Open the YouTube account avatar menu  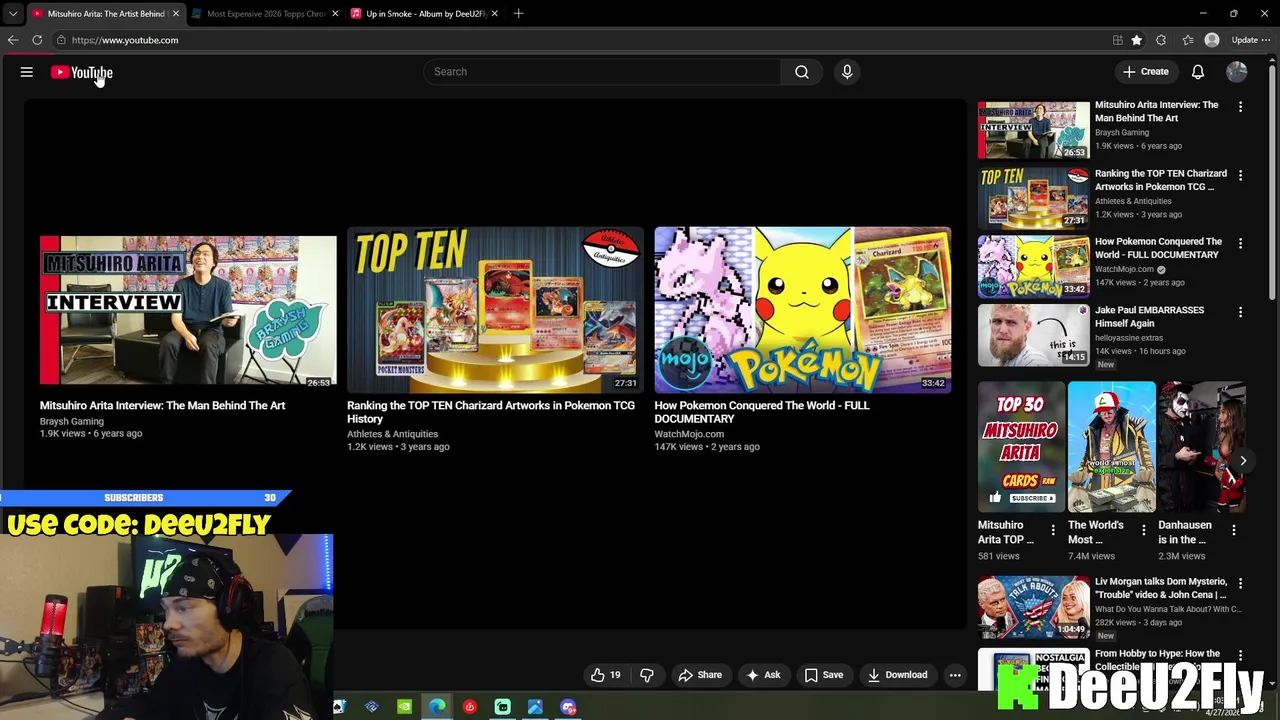pos(1237,72)
